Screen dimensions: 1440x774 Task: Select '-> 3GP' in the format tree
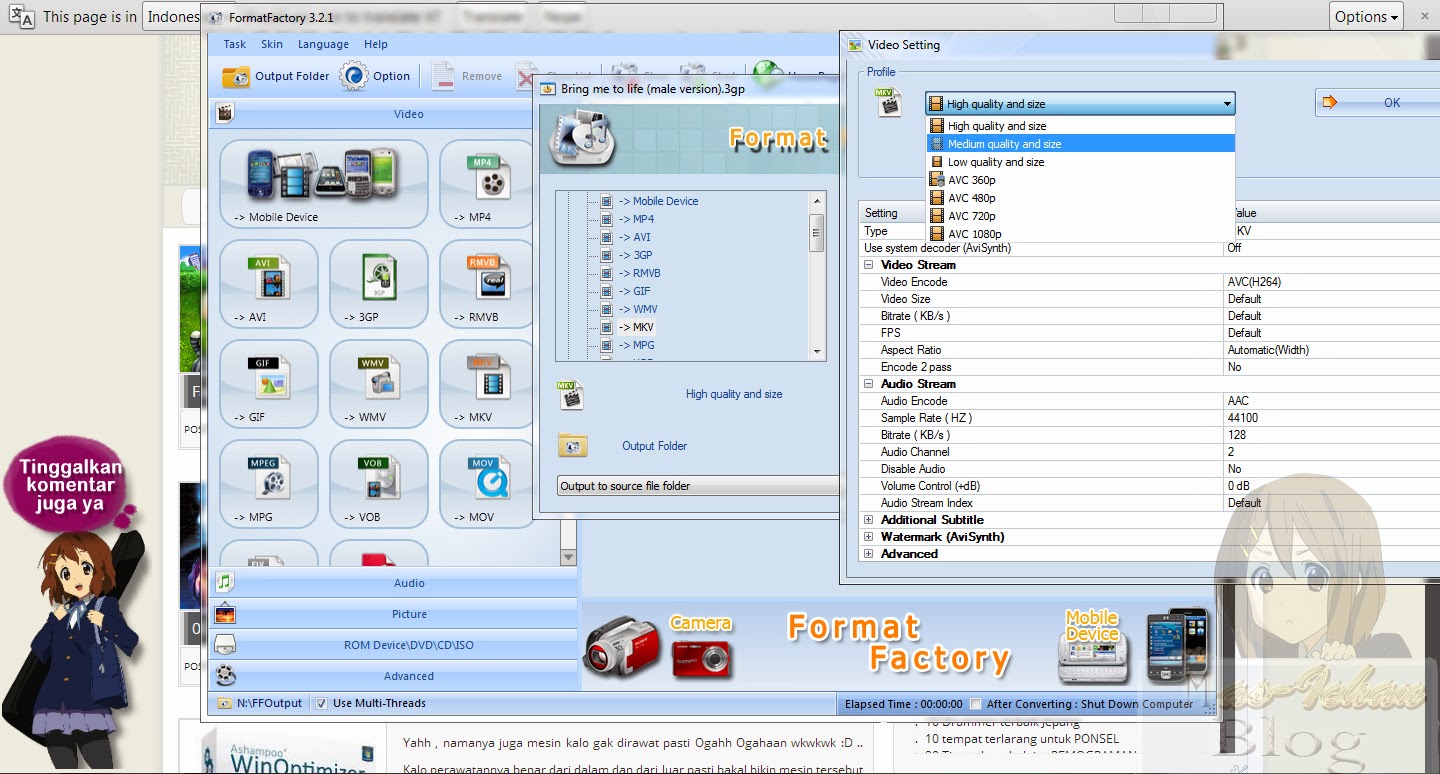click(635, 255)
